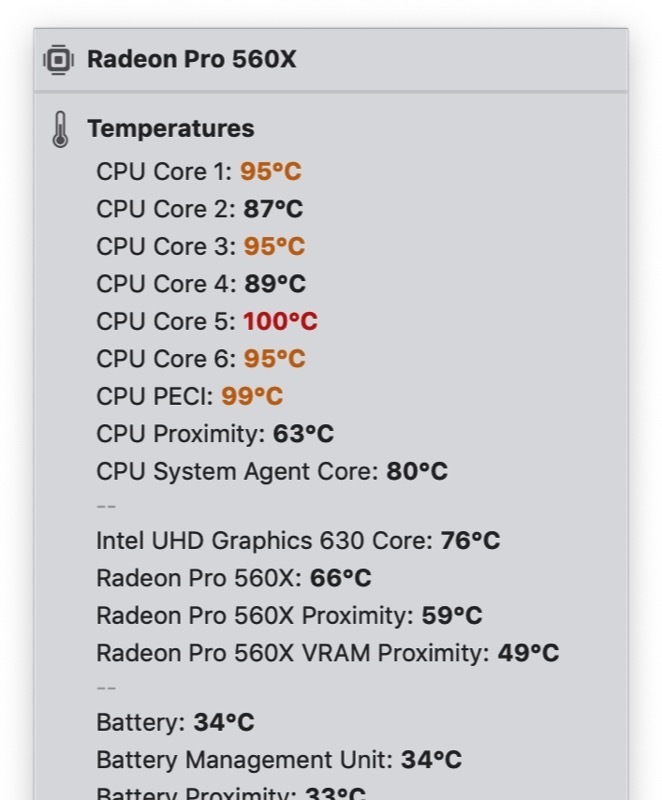Click the CPU Core 2 reading of 87°C
The image size is (662, 800).
click(273, 209)
